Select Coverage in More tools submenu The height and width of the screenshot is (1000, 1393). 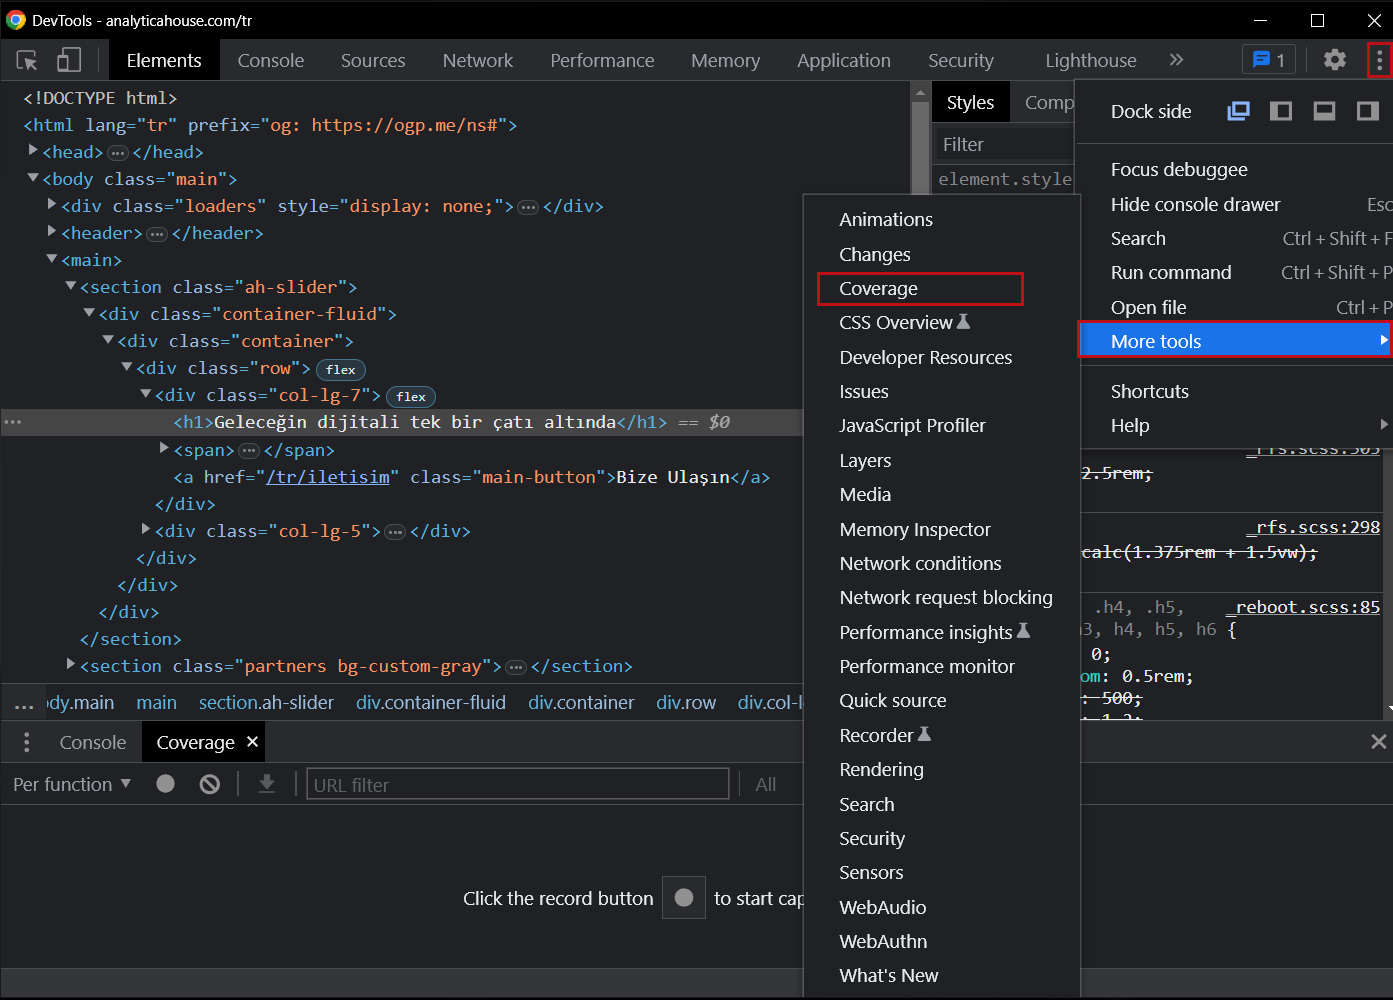tap(920, 289)
